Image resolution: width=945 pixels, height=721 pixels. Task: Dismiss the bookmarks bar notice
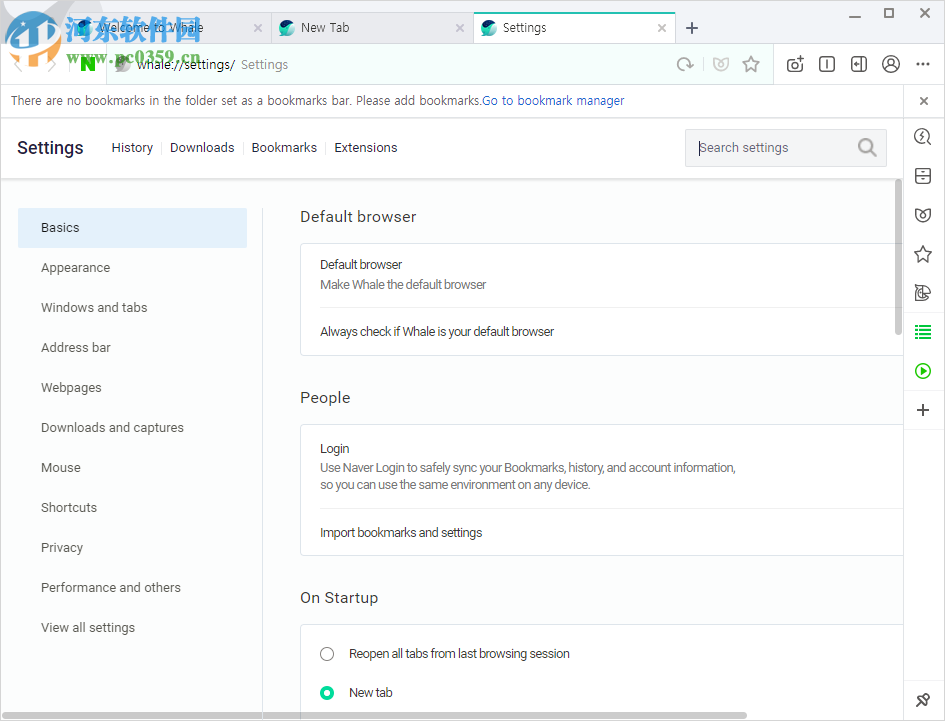tap(924, 101)
